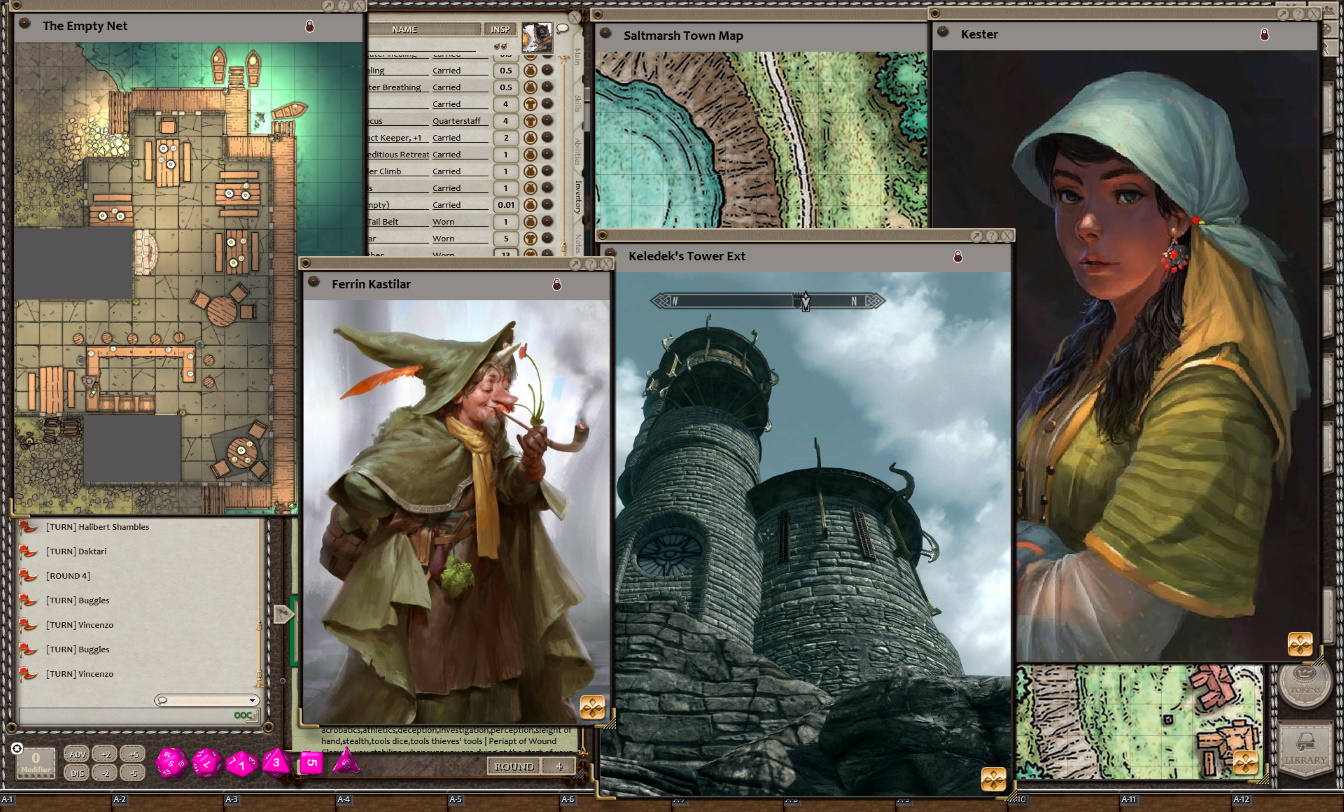Open link button on Quarterstaff inventory row

coord(548,121)
